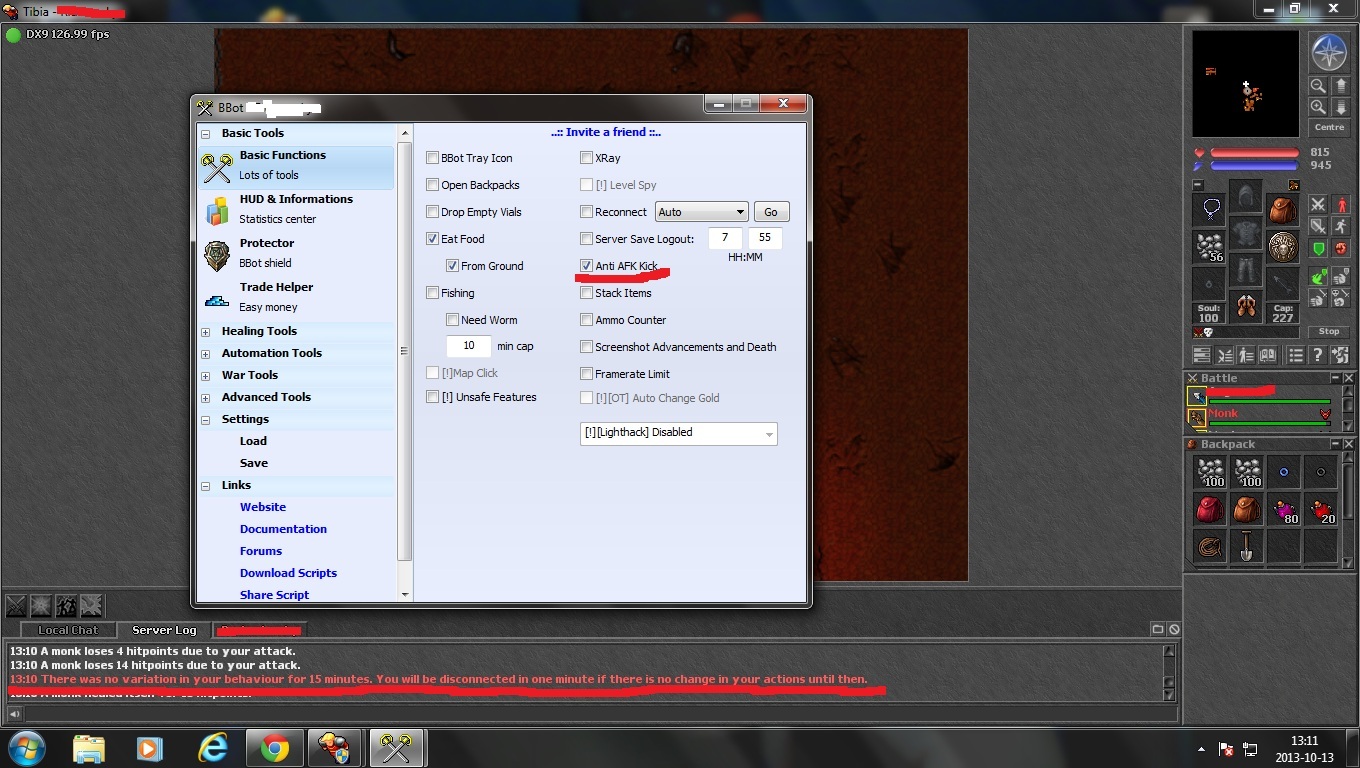
Task: Open the Reconnect Auto dropdown
Action: click(x=701, y=212)
